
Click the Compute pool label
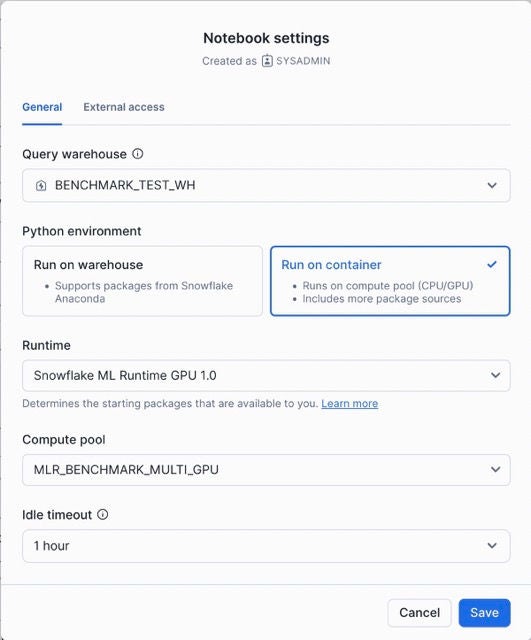click(64, 440)
